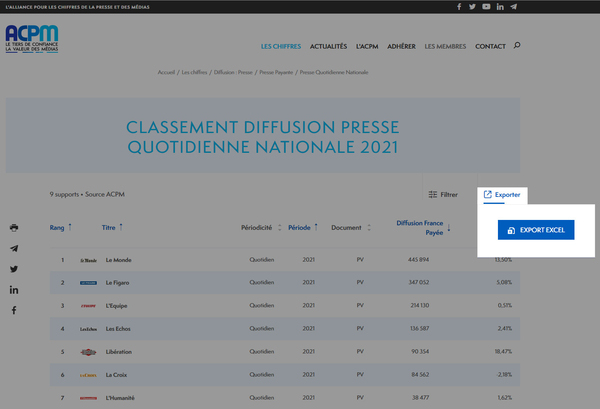Click diffusion value 136 587

tap(420, 328)
